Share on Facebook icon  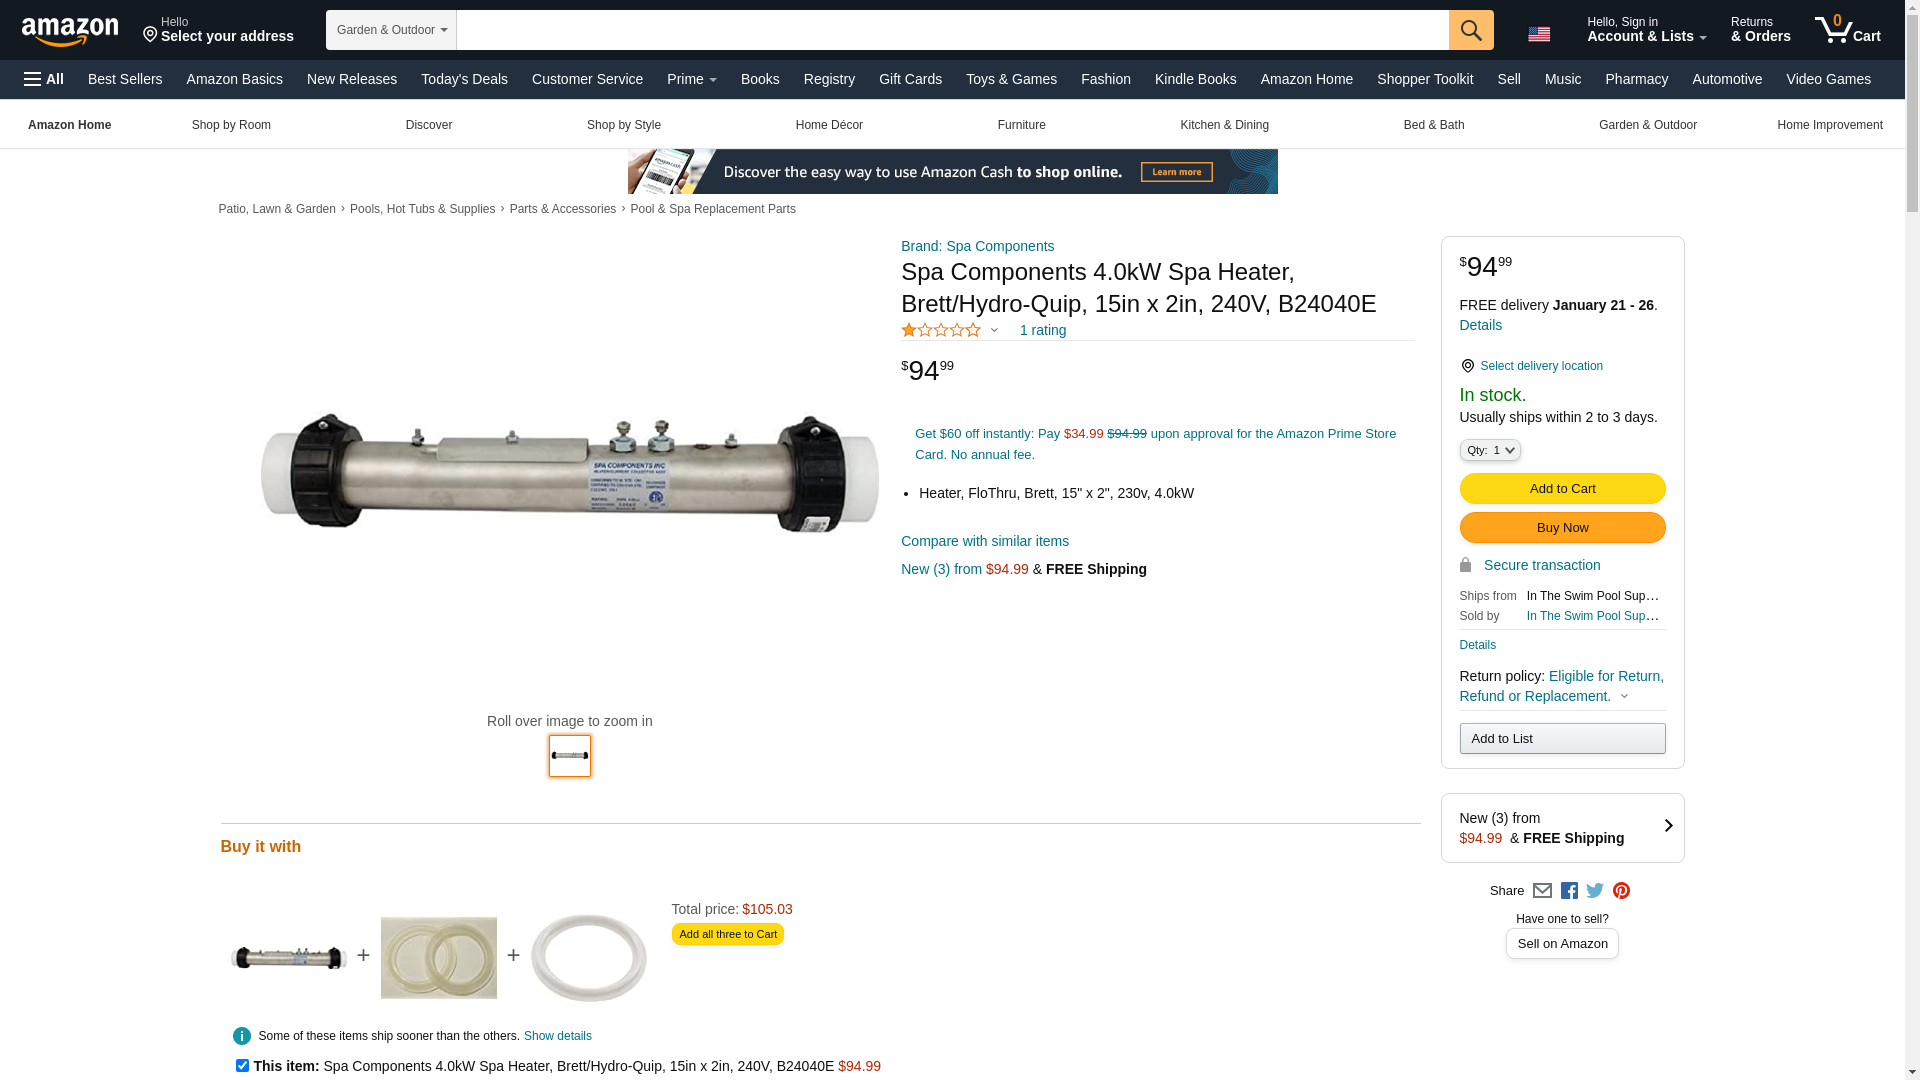pos(1569,891)
